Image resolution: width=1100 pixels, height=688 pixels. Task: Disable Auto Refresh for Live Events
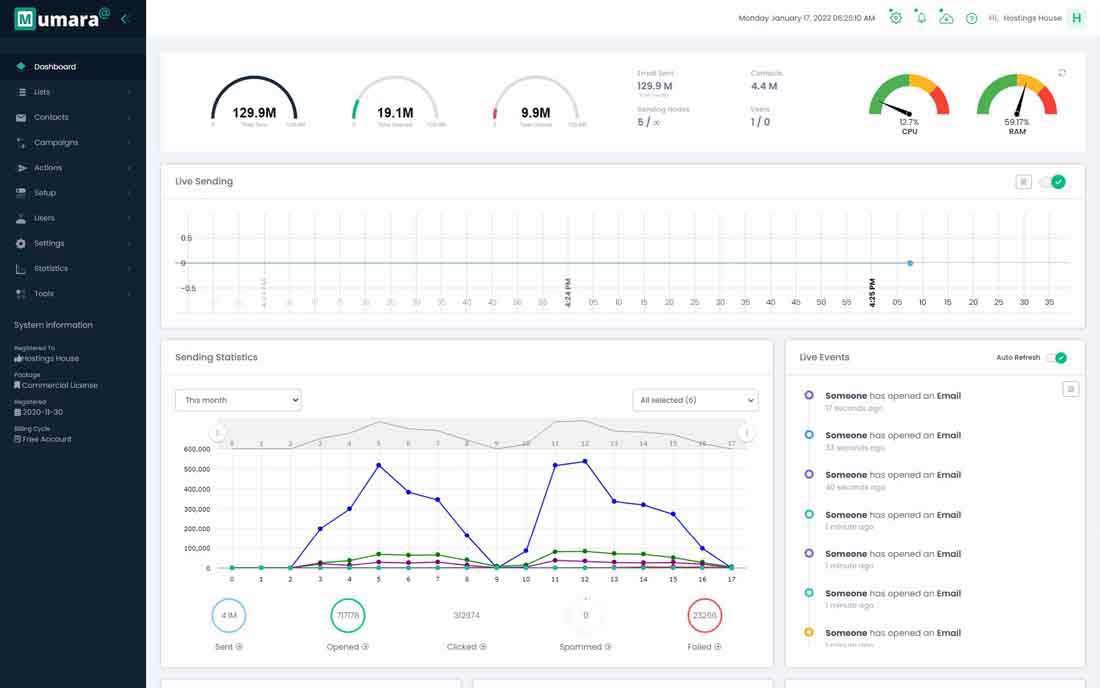(x=1056, y=358)
